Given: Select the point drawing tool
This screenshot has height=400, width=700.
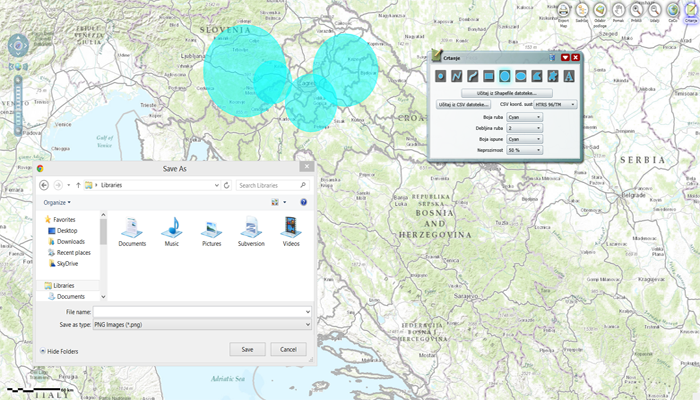Looking at the screenshot, I should 441,76.
